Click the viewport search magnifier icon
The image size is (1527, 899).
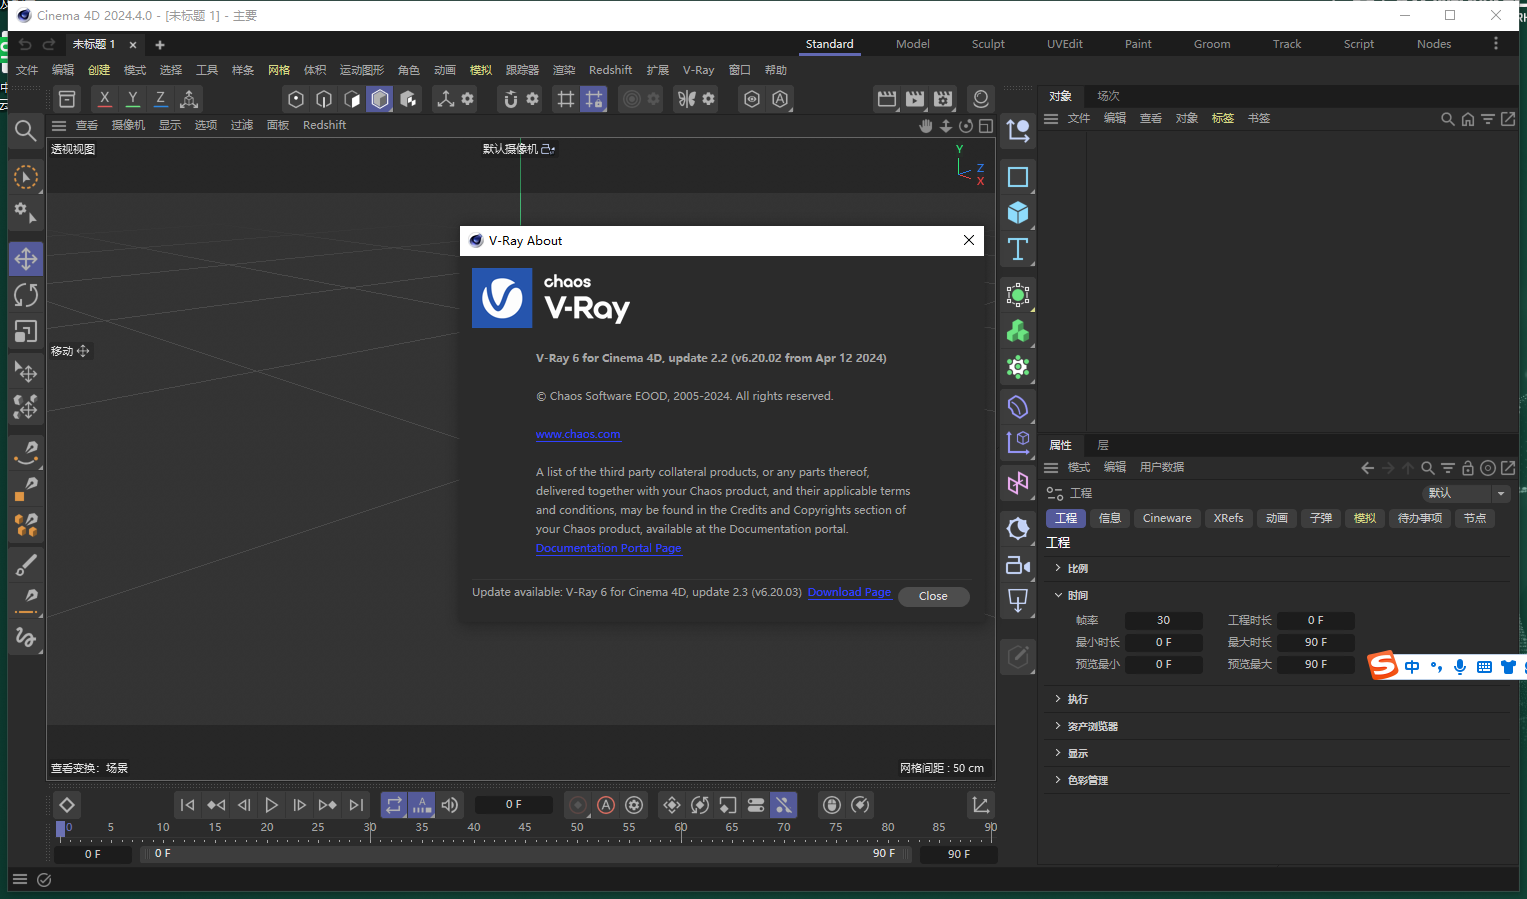26,130
